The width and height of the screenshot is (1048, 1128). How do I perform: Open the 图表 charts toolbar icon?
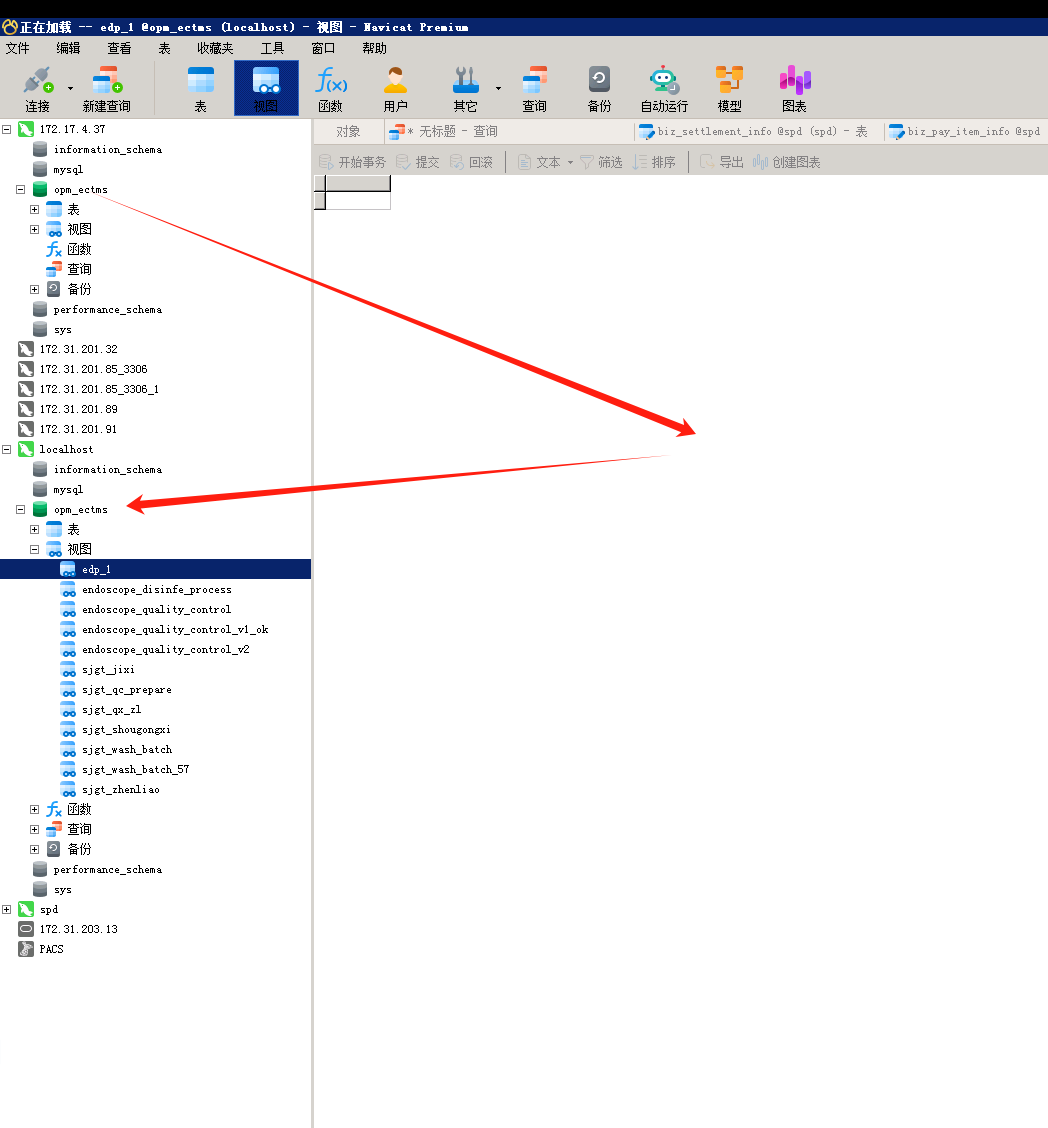coord(794,89)
